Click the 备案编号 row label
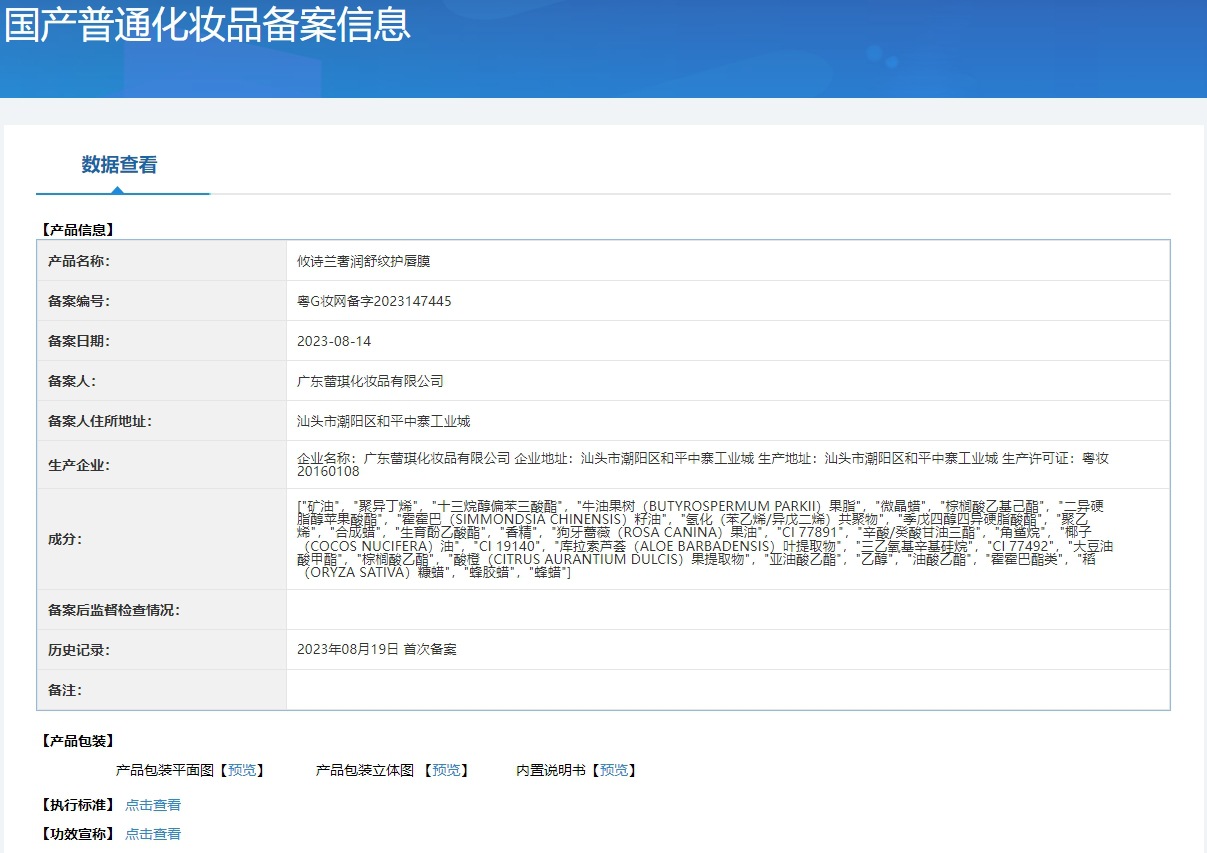 (x=79, y=301)
